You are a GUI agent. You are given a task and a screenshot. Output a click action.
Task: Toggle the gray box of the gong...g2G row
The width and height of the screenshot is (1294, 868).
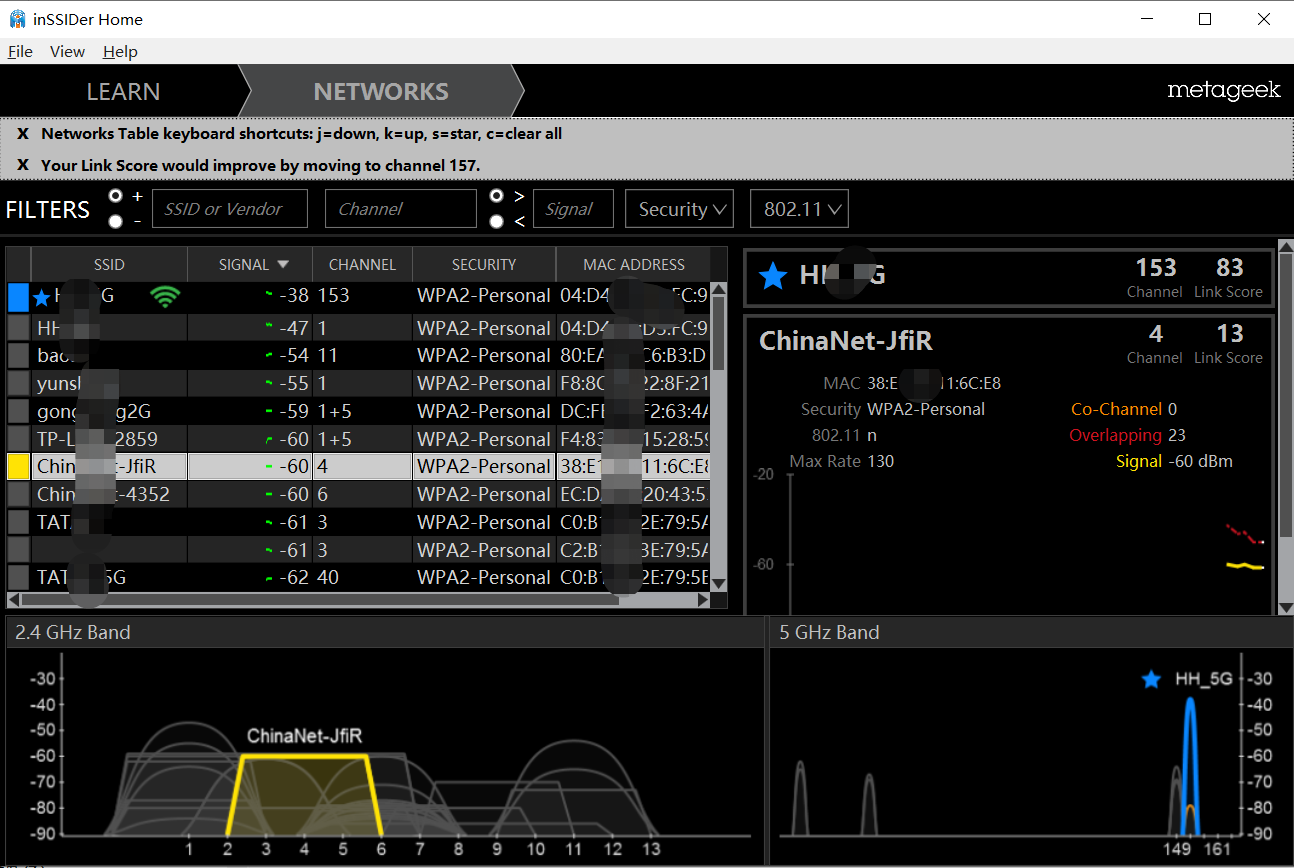pos(18,411)
